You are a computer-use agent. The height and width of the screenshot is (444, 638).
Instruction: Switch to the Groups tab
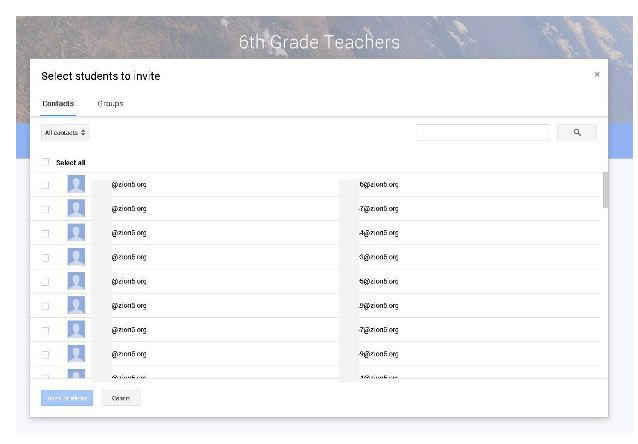(110, 104)
